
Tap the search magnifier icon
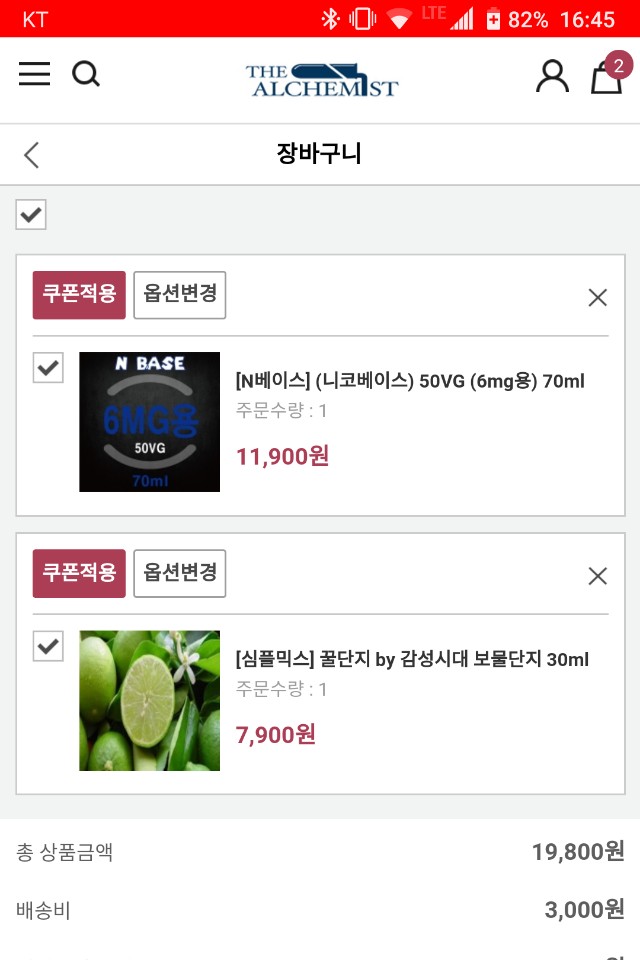coord(86,74)
